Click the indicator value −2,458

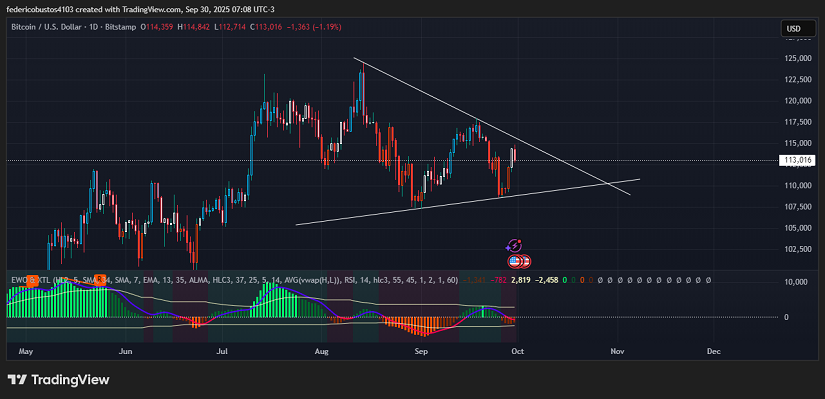(546, 280)
